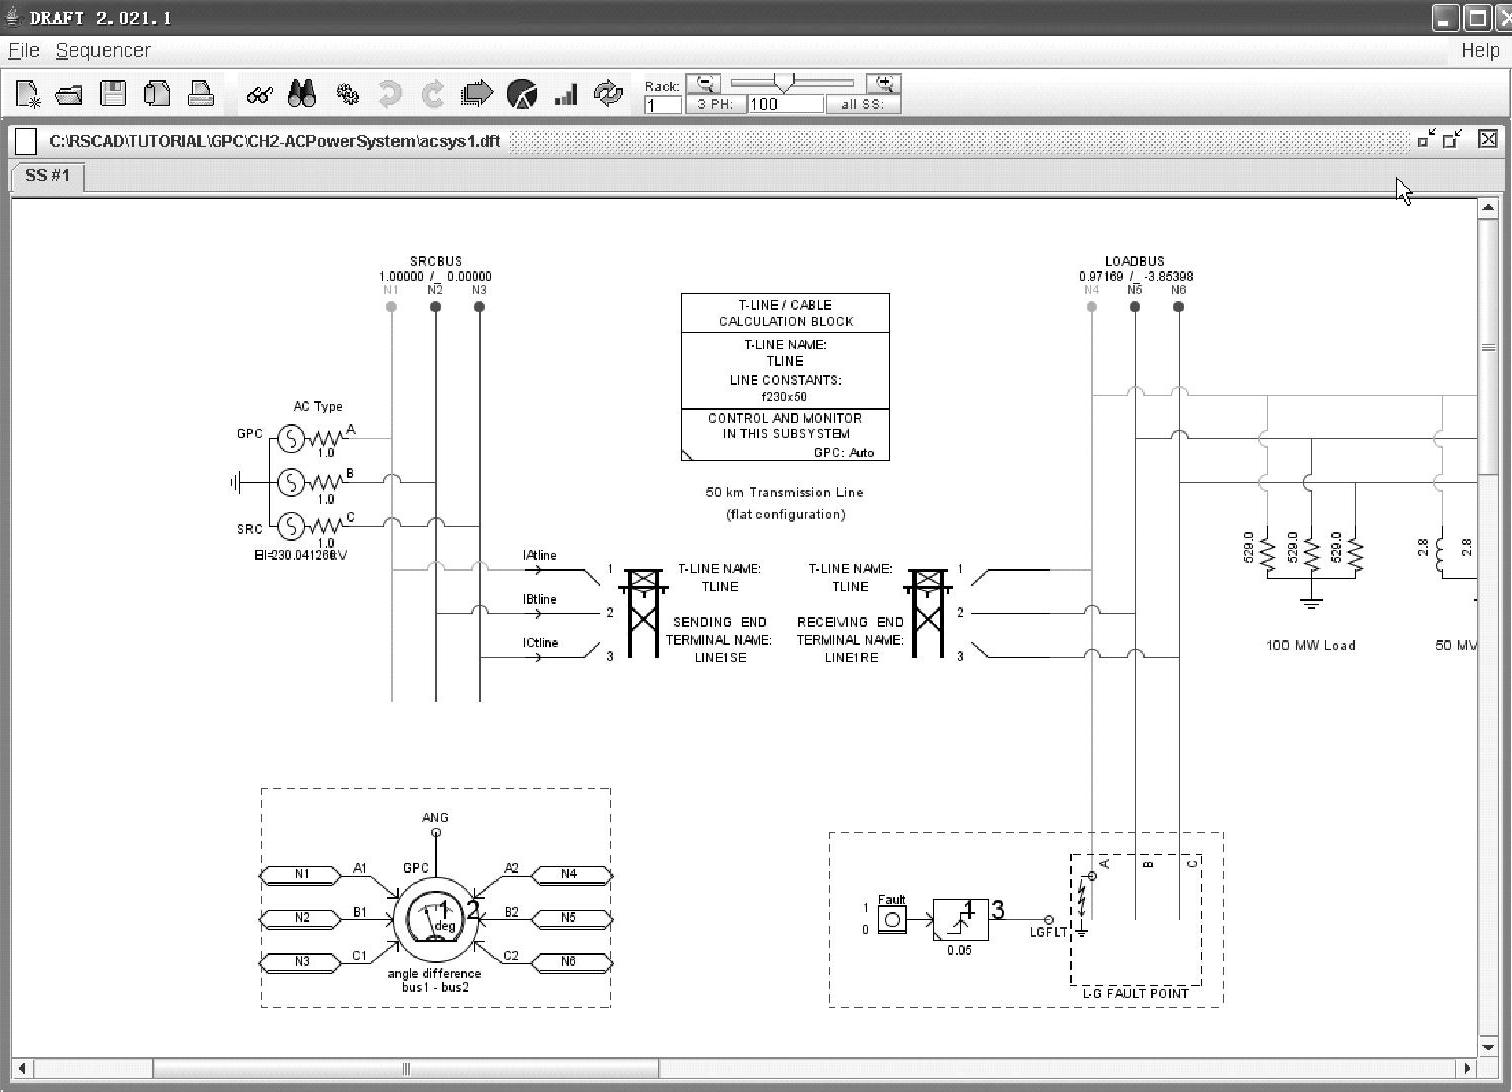Select the SS #1 subsystem tab
Image resolution: width=1512 pixels, height=1092 pixels.
(48, 176)
